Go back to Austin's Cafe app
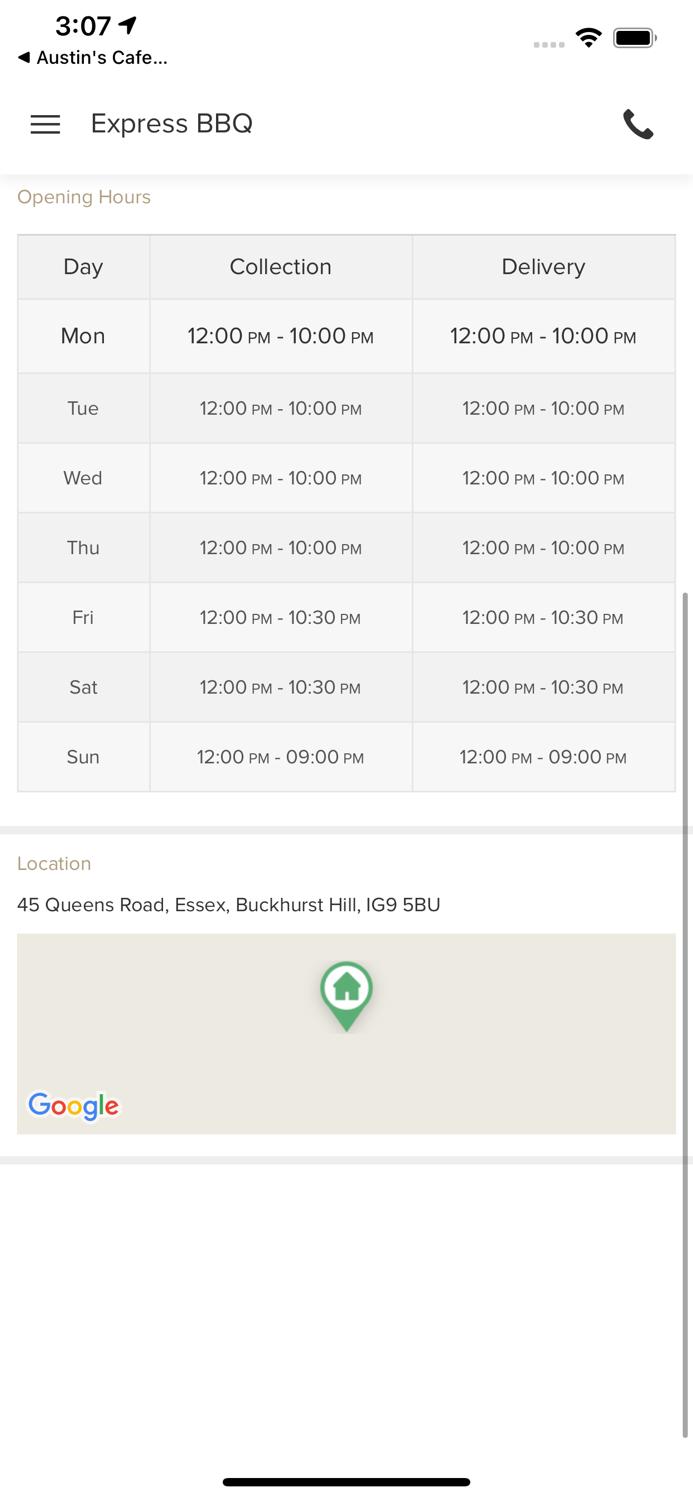The width and height of the screenshot is (693, 1500). pos(92,58)
